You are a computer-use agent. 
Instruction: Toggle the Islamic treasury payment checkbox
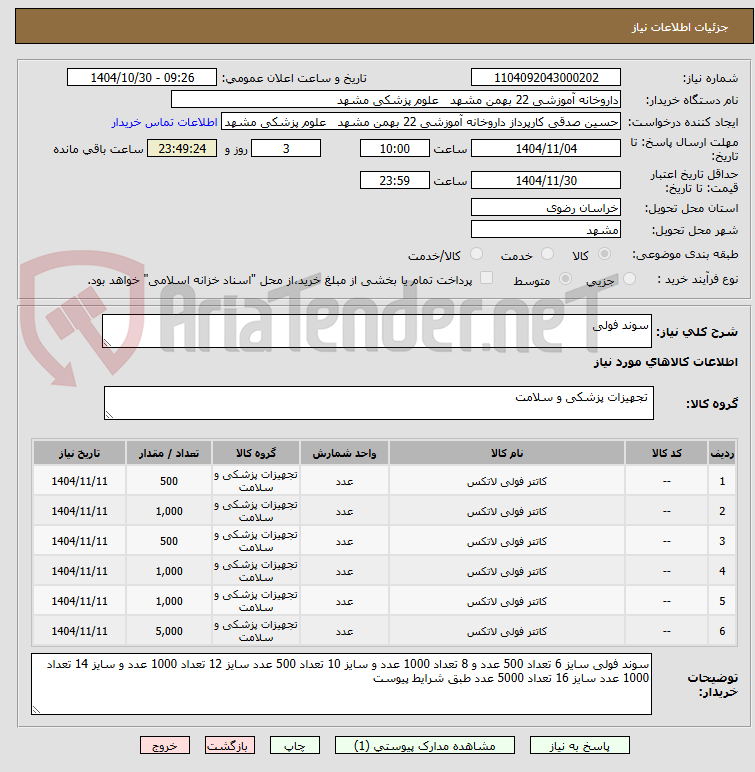click(x=487, y=278)
